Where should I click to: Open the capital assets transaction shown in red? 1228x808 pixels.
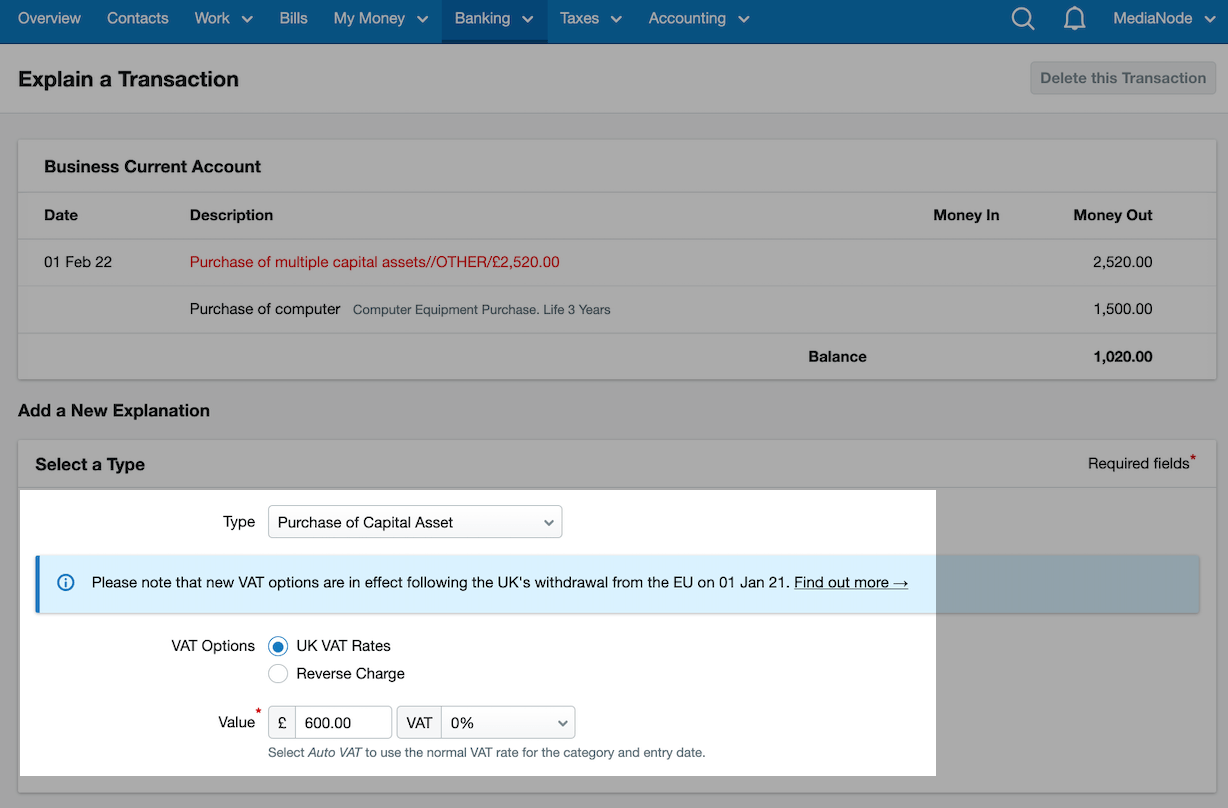374,261
